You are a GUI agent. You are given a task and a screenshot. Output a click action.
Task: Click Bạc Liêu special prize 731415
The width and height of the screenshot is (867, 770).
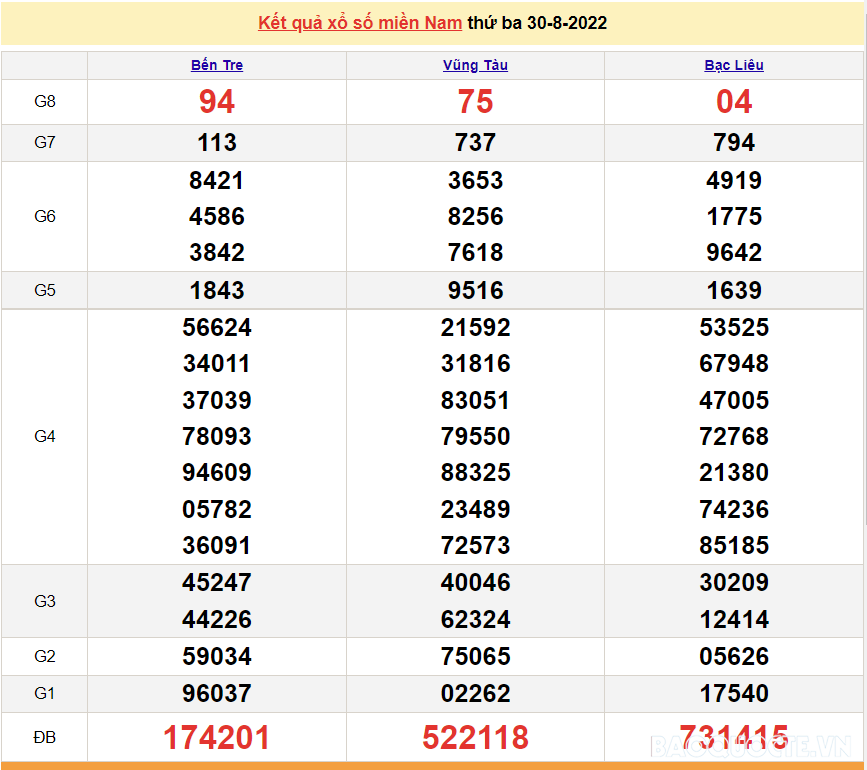734,738
